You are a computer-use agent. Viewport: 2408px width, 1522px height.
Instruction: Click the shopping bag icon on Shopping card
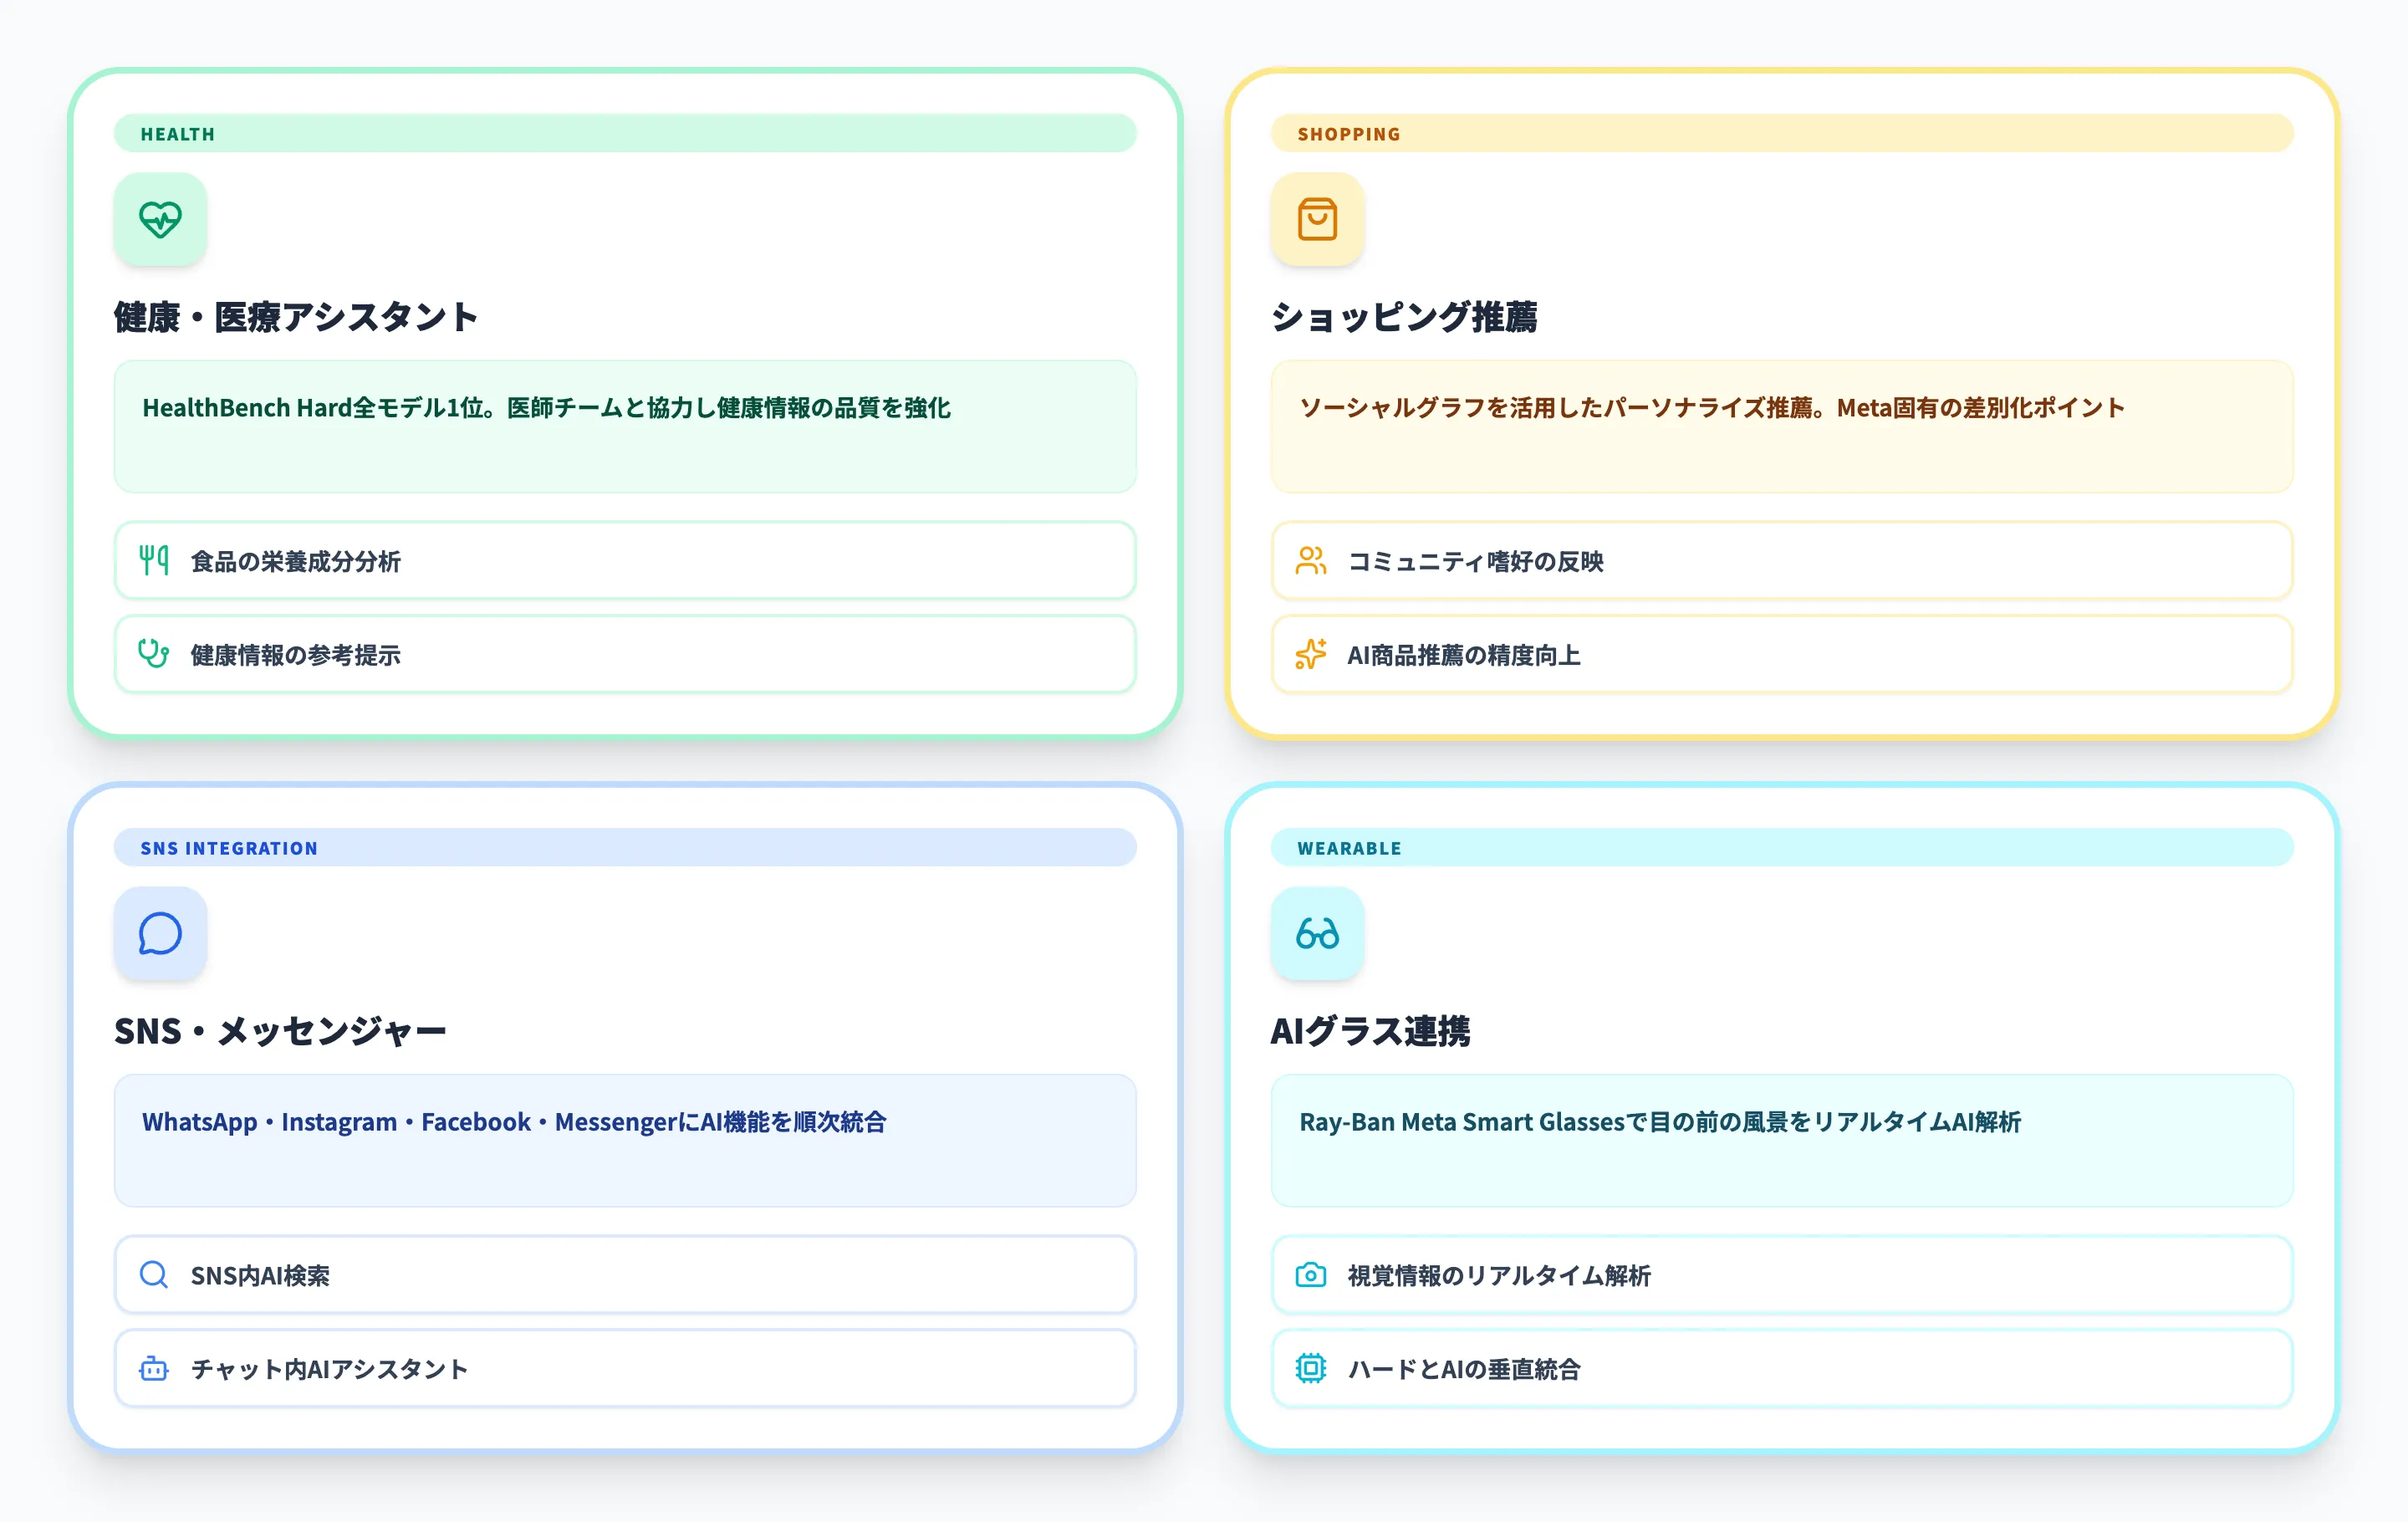tap(1316, 219)
